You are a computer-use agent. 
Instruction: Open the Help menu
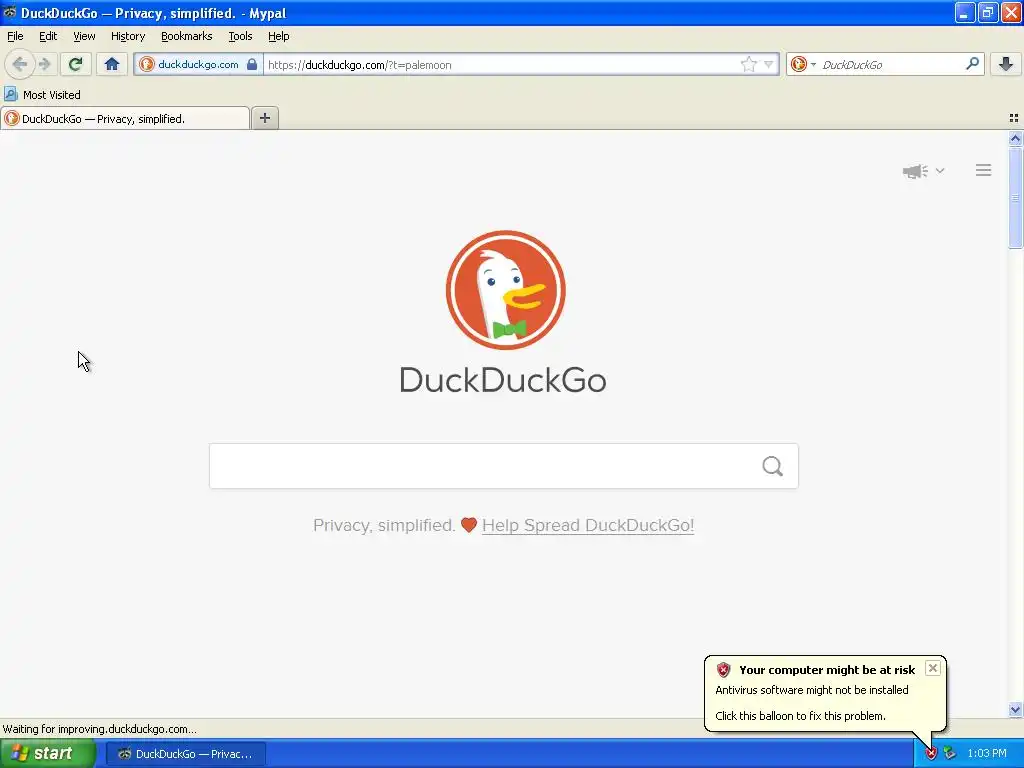[x=278, y=36]
